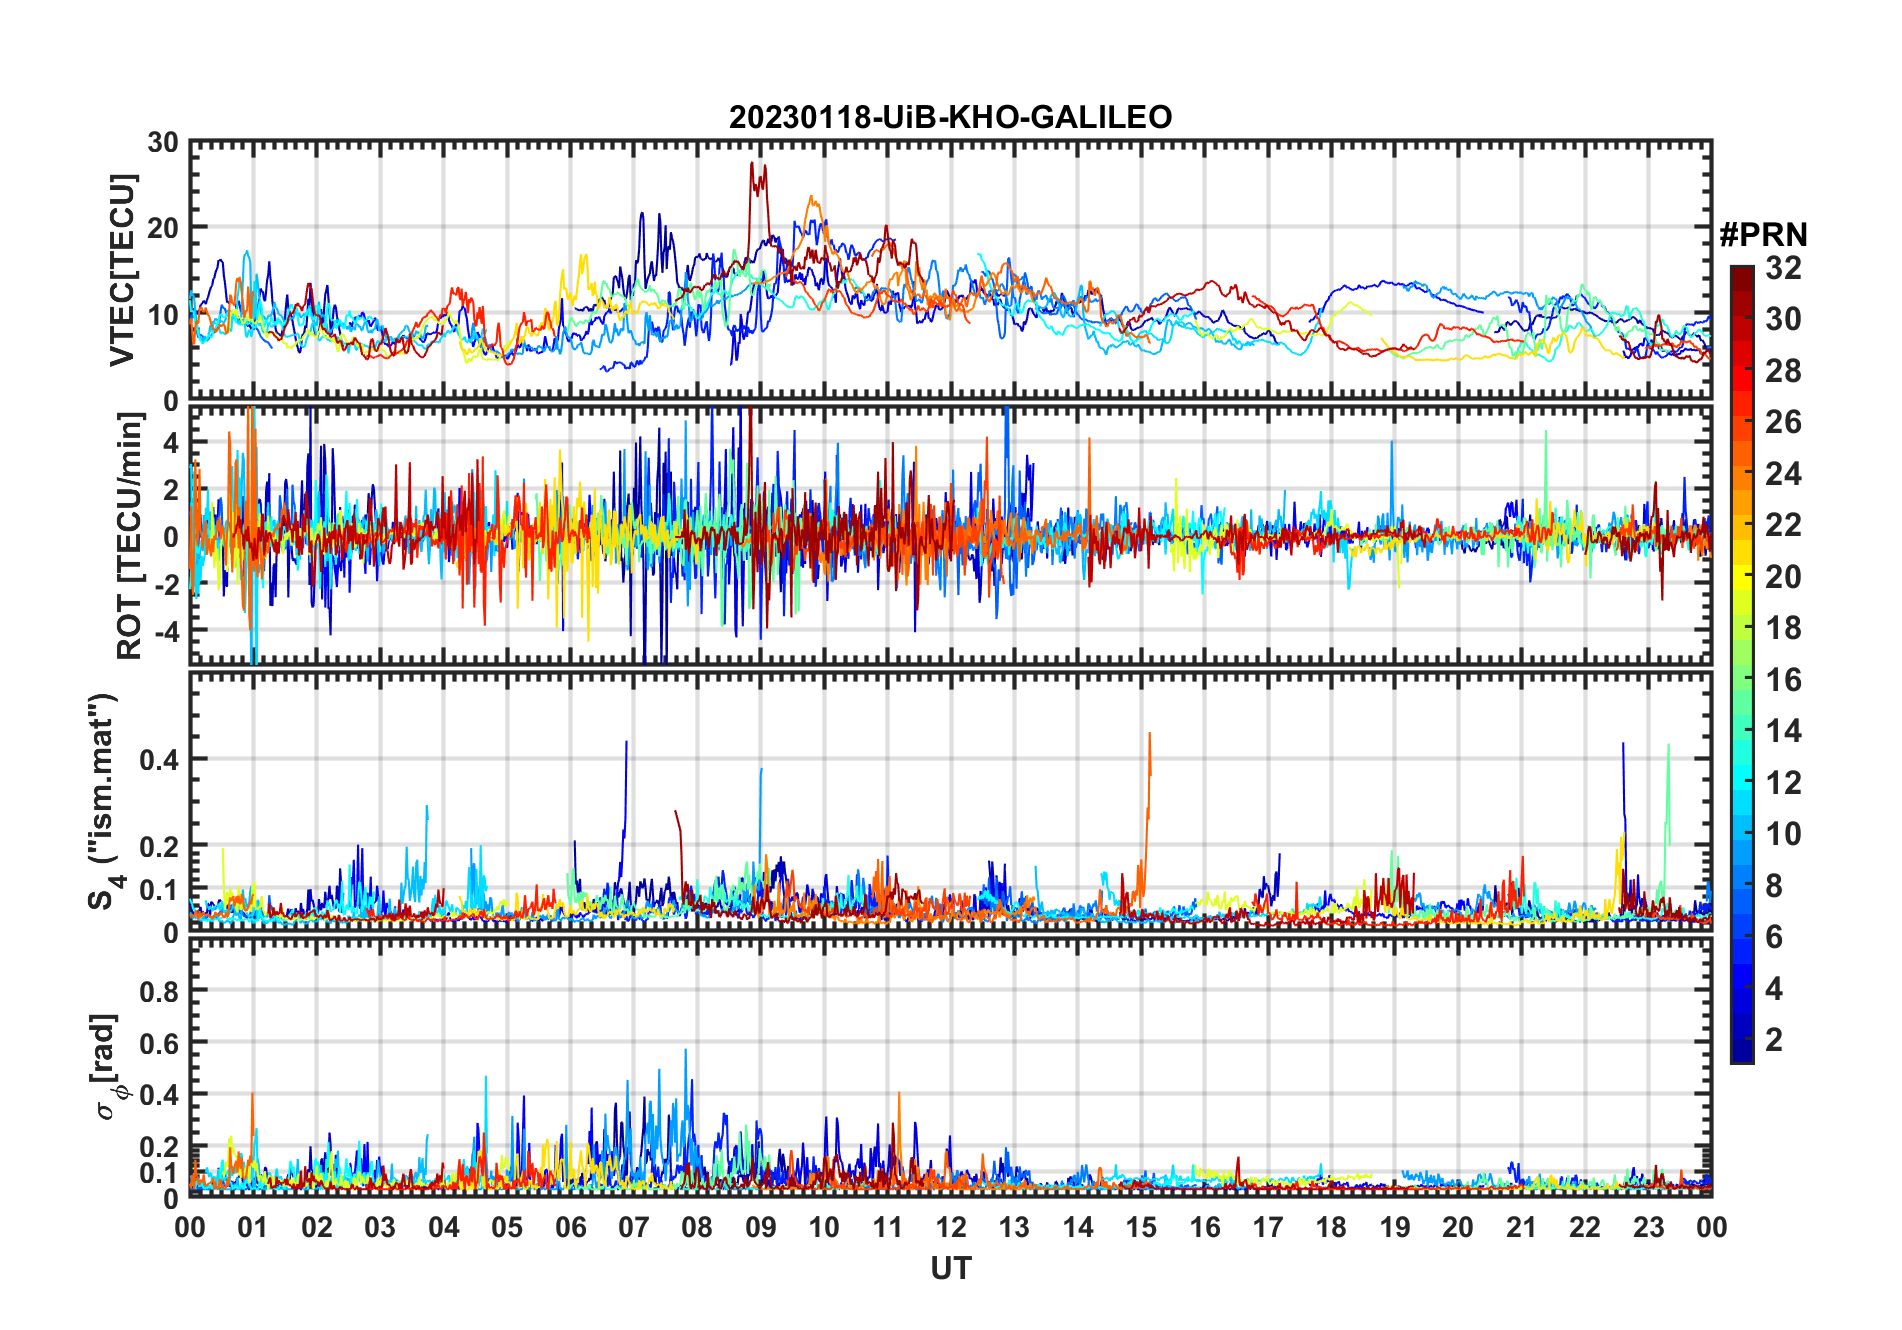Image resolution: width=1902 pixels, height=1330 pixels.
Task: Click ROT axis tick label -2
Action: 165,585
